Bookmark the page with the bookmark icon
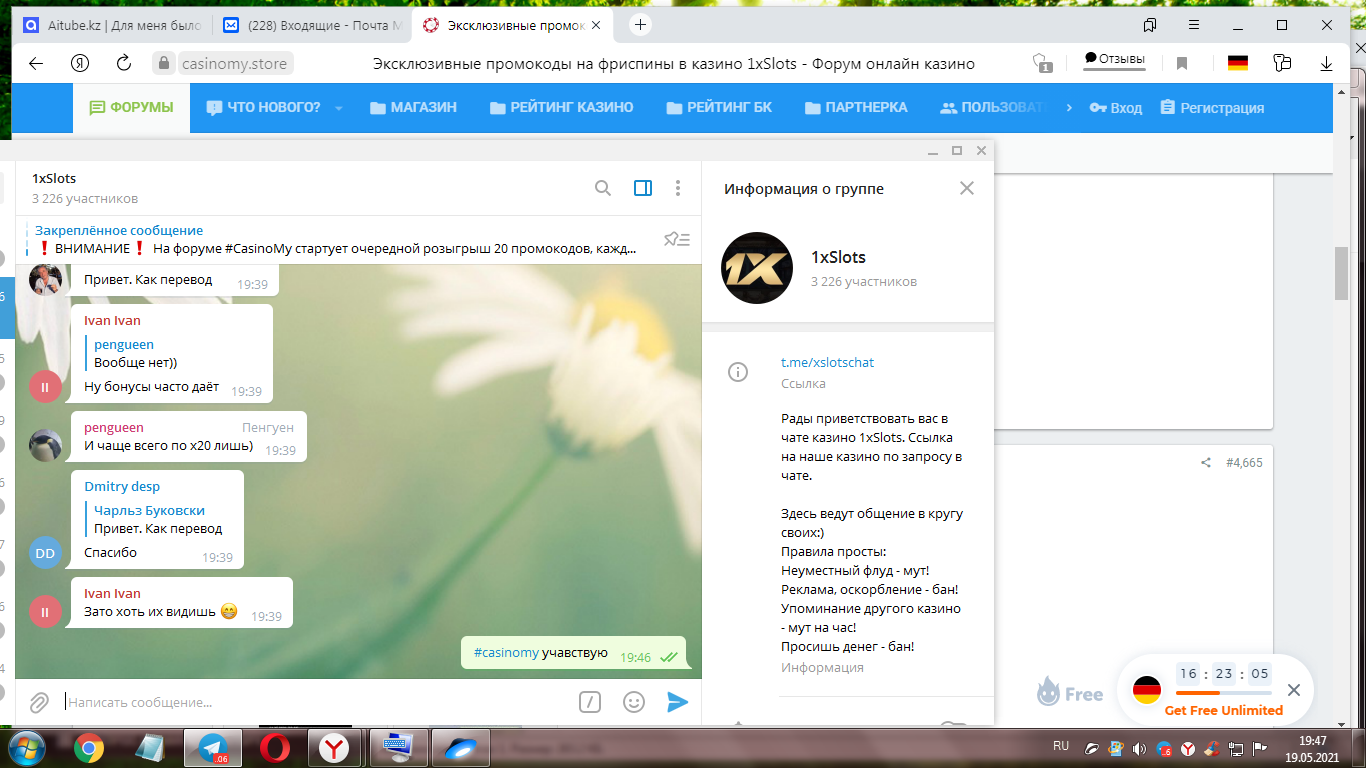This screenshot has height=768, width=1366. 1182,63
